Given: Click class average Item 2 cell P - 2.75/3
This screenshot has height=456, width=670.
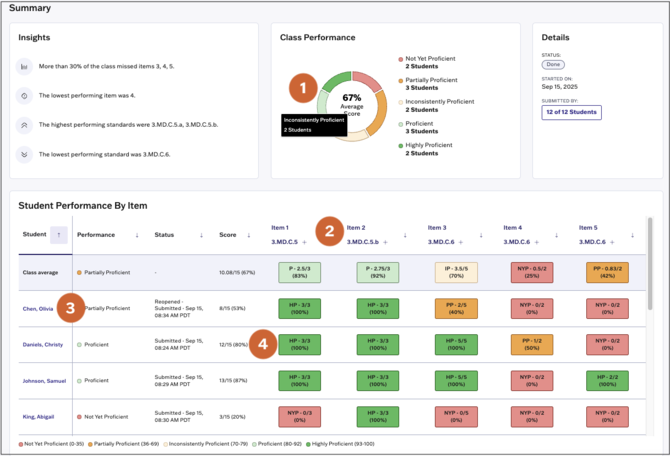Looking at the screenshot, I should (x=378, y=273).
